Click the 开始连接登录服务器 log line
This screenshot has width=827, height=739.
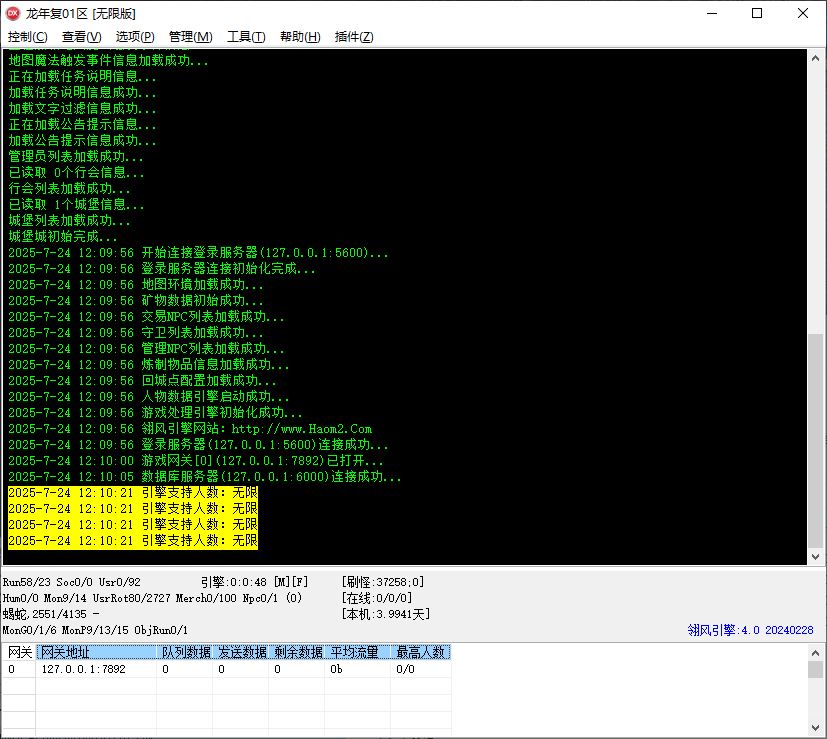(198, 253)
